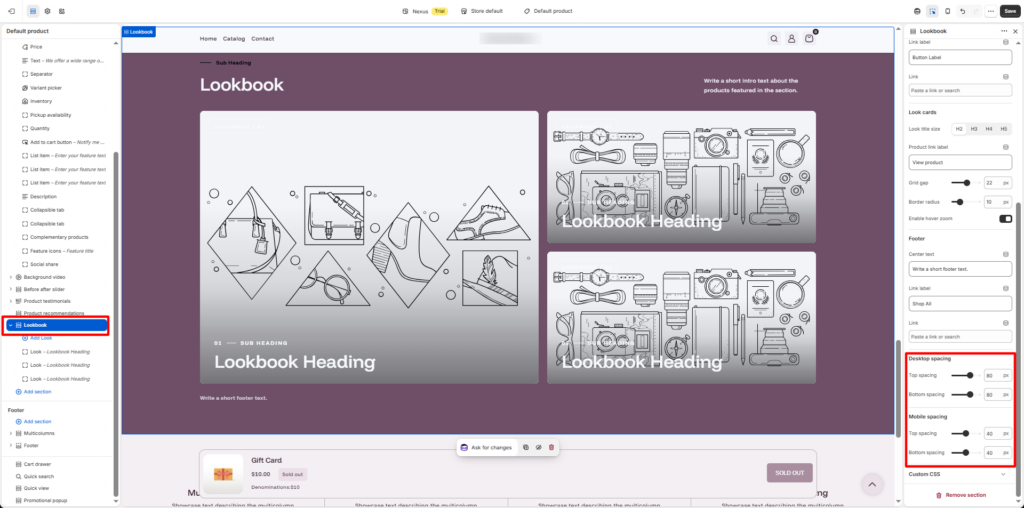Click the Gift Card product thumbnail
The width and height of the screenshot is (1024, 508).
[223, 474]
